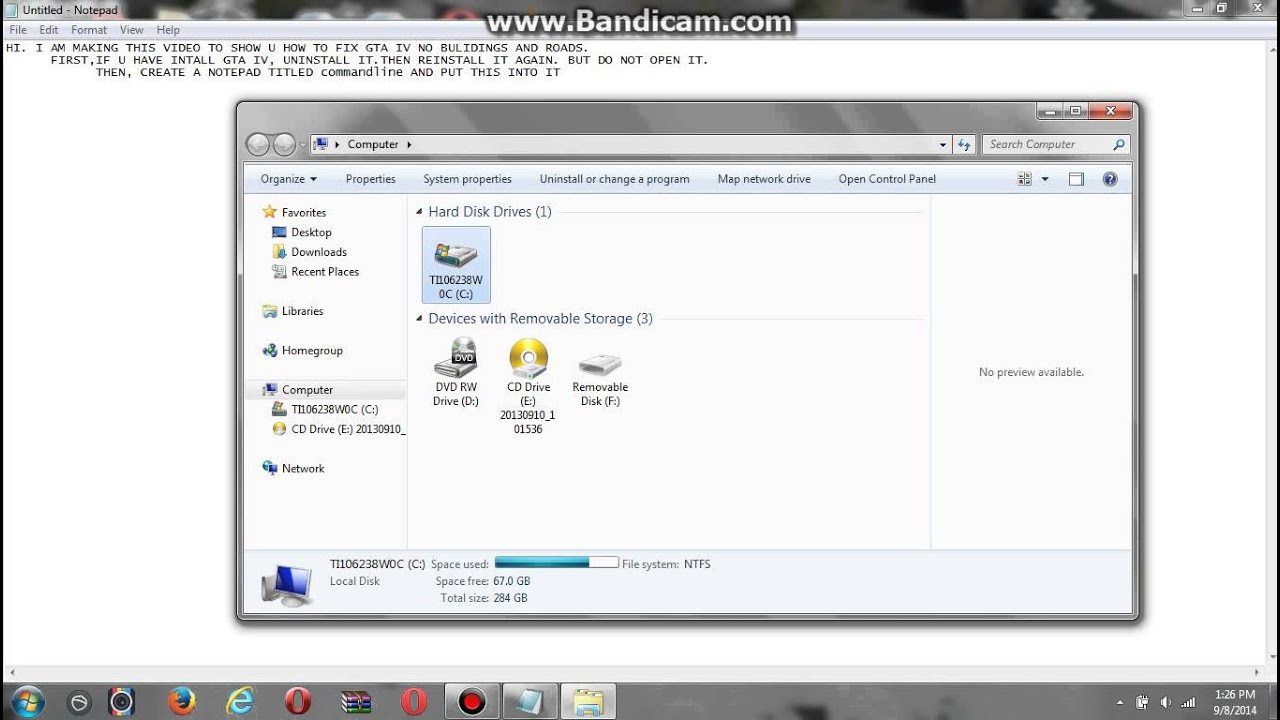Change your view icon in Explorer
This screenshot has width=1280, height=720.
coord(1024,179)
